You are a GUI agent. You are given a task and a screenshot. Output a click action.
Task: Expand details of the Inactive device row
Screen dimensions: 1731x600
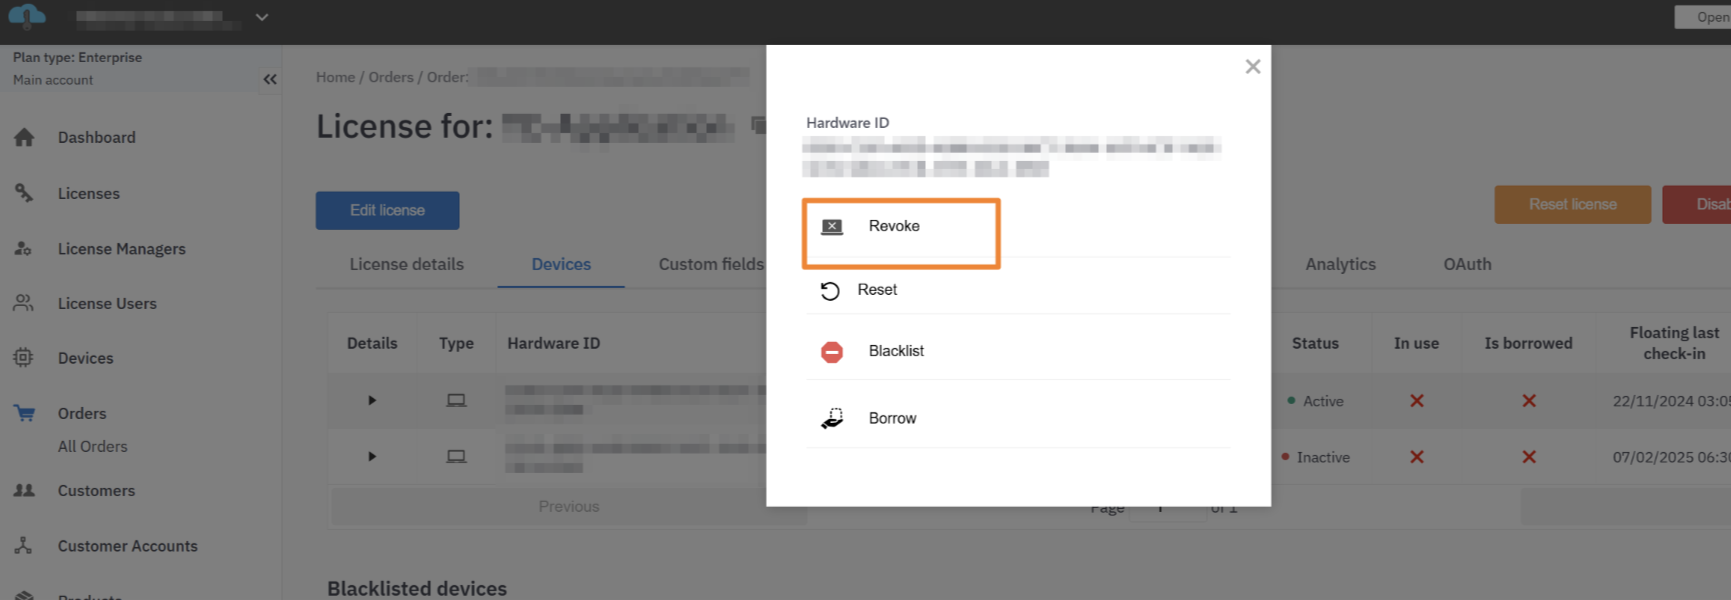tap(372, 457)
